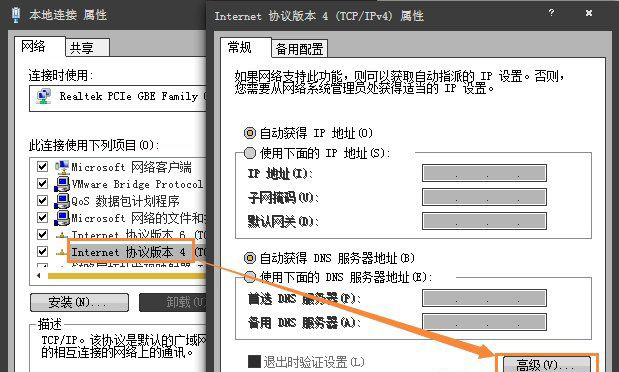Select 使用下面的 IP 地址 radio button

click(249, 153)
